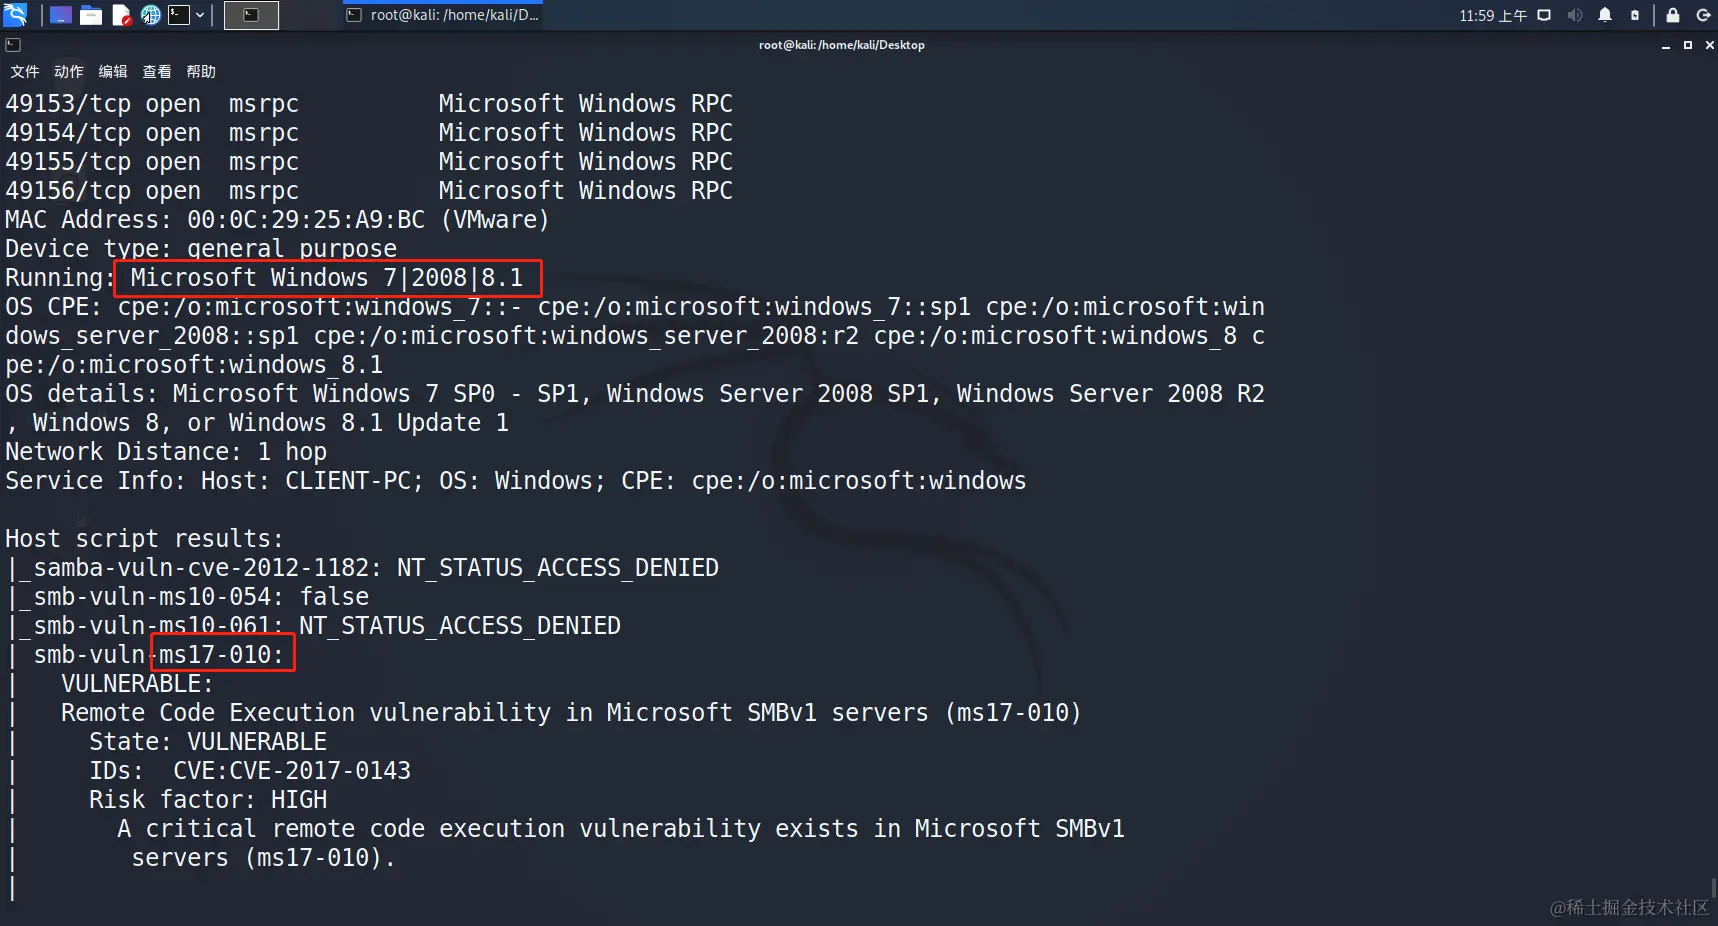Launch terminal emulator from the panel
This screenshot has height=926, width=1718.
(x=179, y=15)
